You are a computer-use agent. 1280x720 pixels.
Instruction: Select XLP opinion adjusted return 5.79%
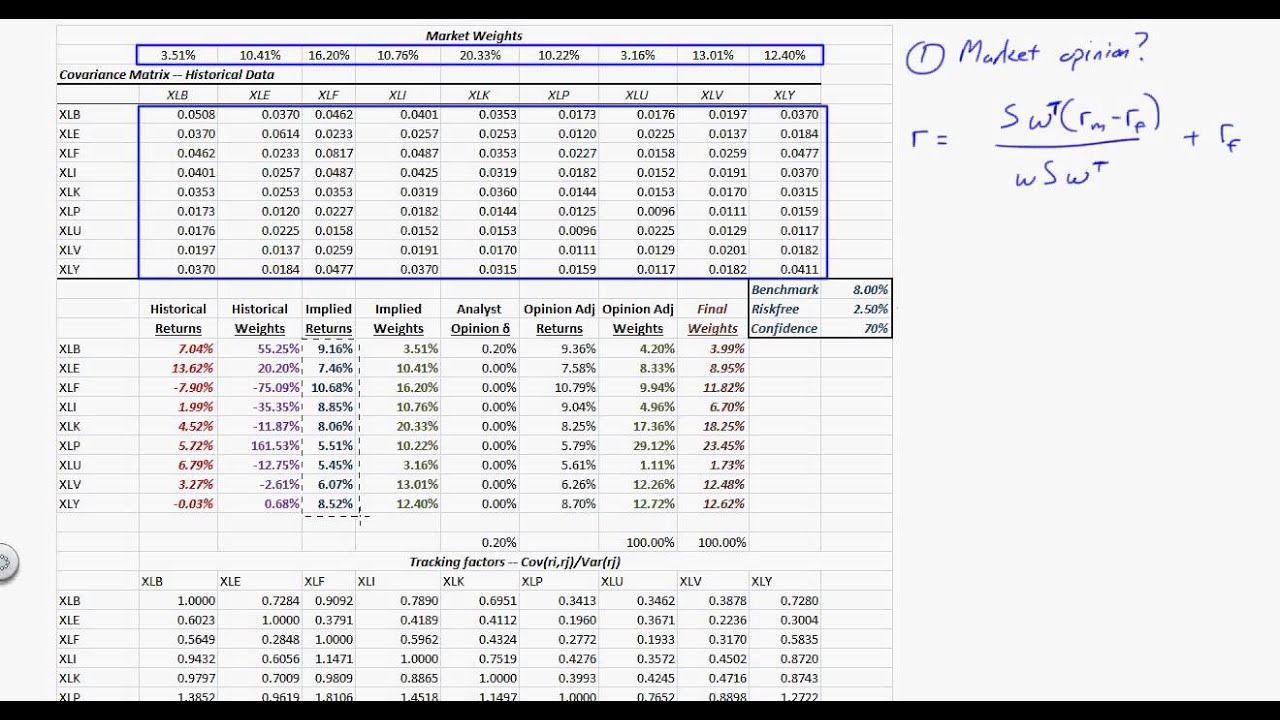576,445
